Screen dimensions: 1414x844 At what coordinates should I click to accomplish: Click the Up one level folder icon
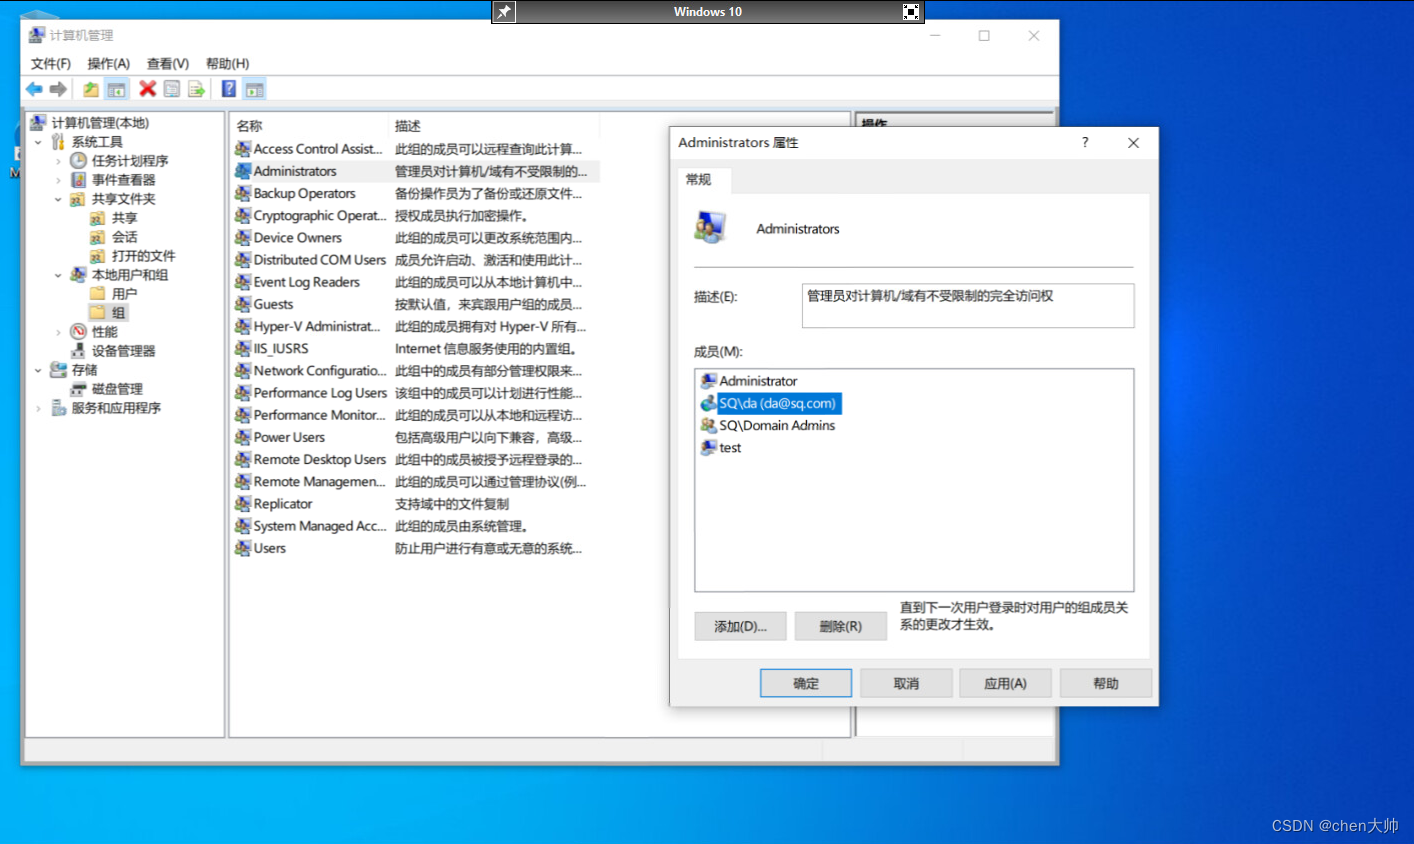pos(91,89)
